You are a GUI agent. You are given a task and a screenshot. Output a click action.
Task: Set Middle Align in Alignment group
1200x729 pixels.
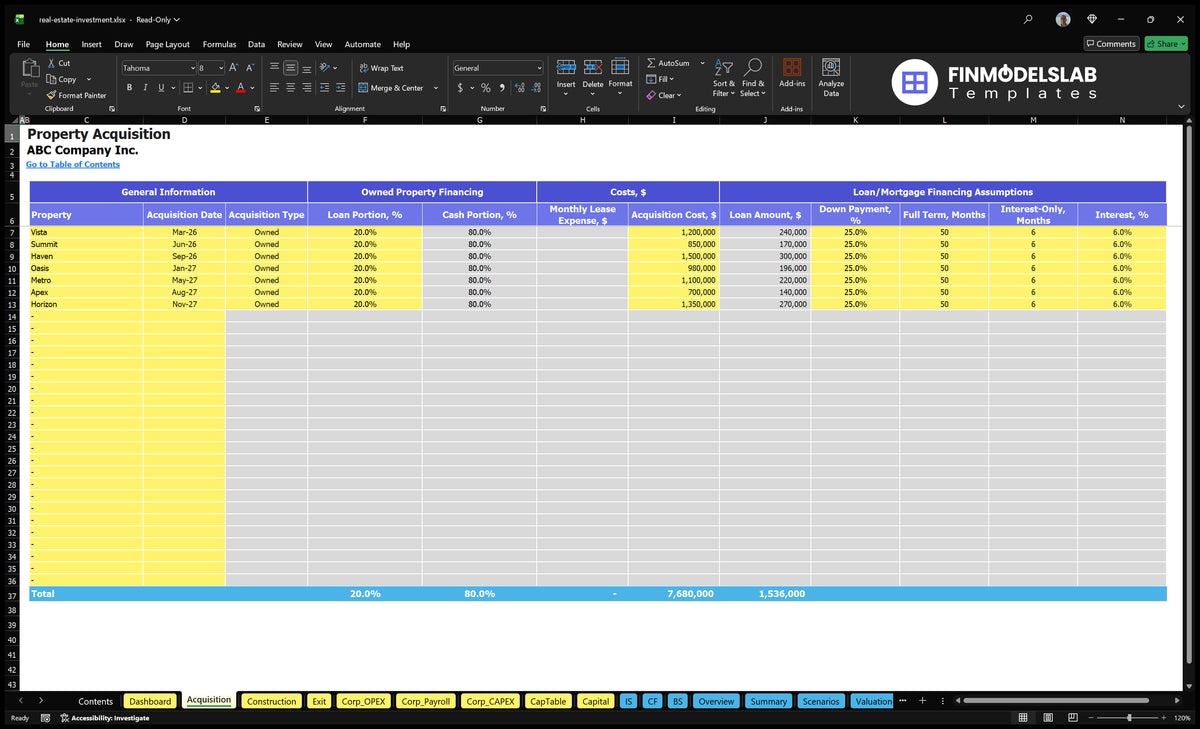290,68
